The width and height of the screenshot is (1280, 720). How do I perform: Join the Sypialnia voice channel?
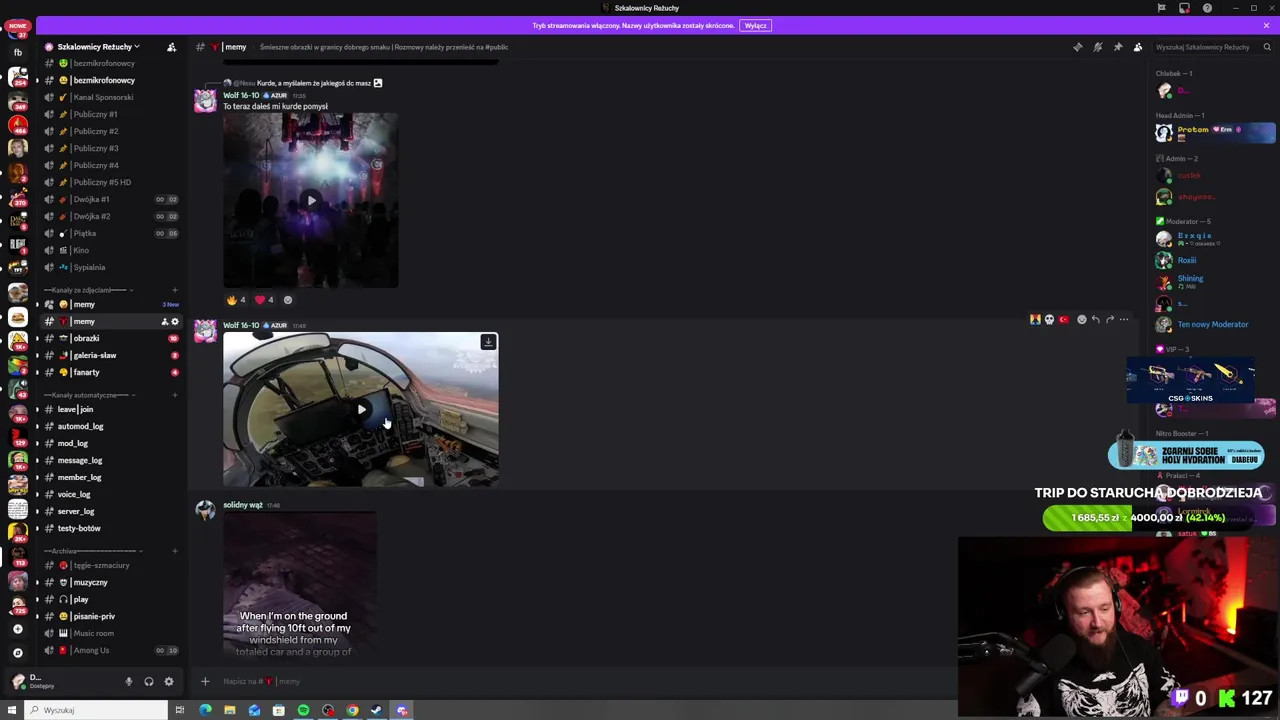pos(112,267)
